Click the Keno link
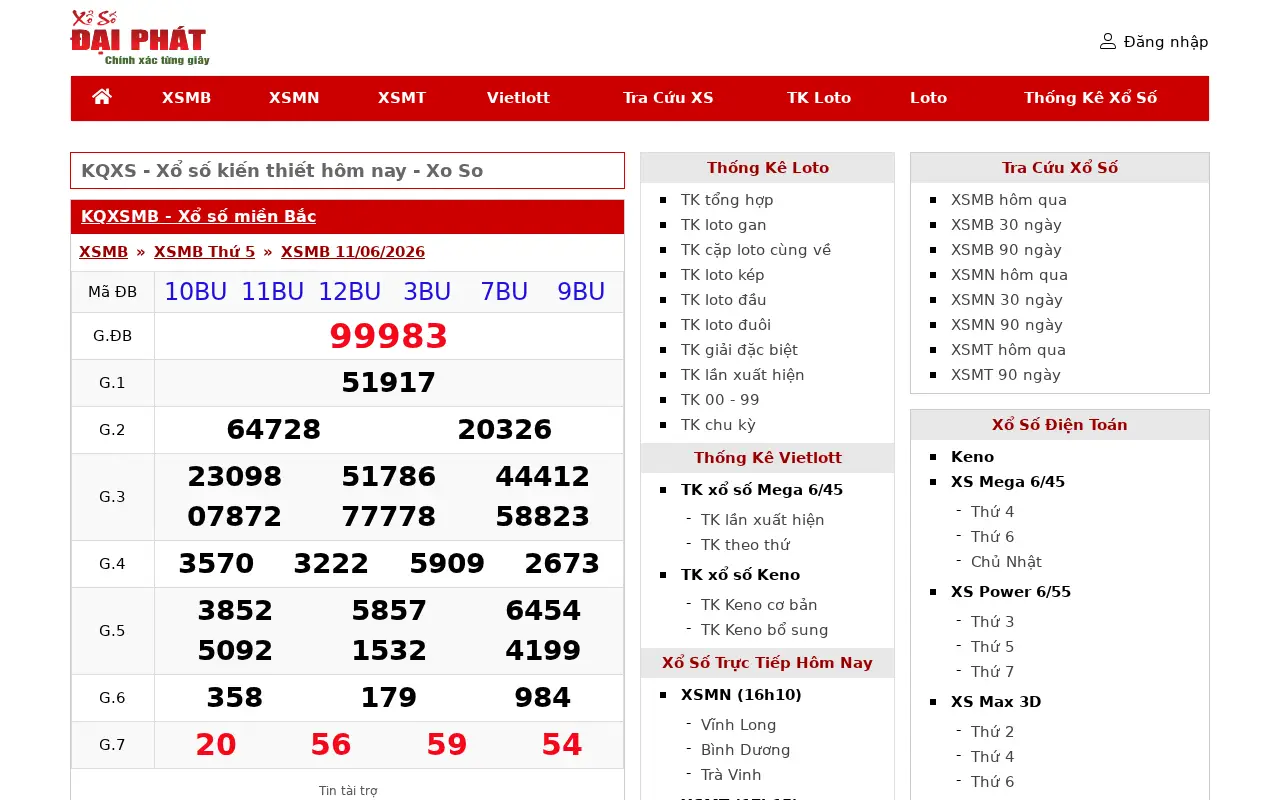Viewport: 1280px width, 800px height. (x=972, y=457)
